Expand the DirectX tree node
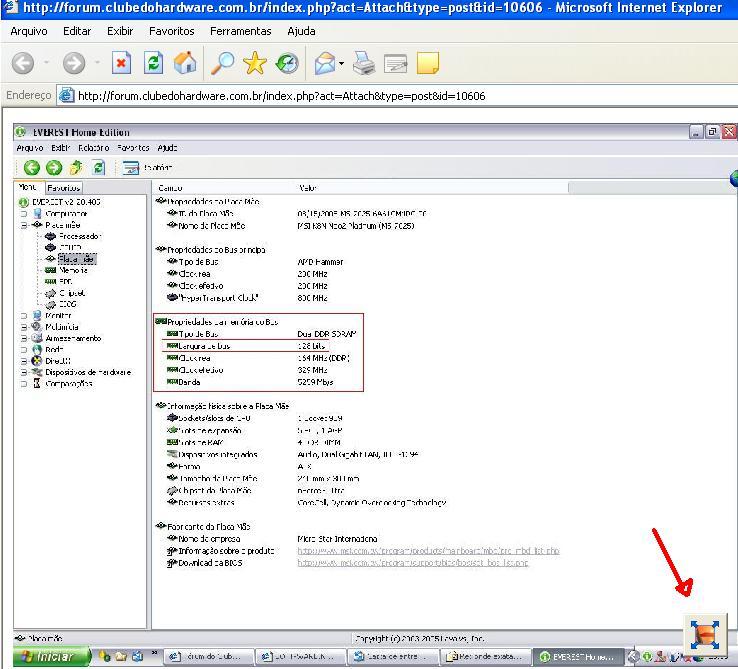 (x=24, y=361)
